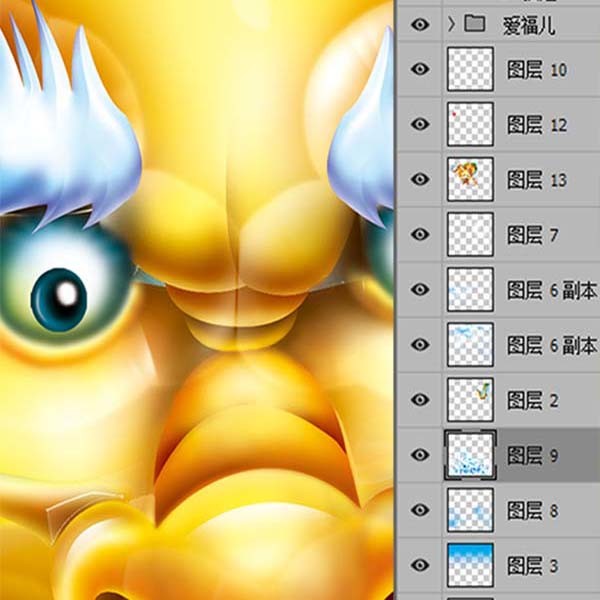Image resolution: width=600 pixels, height=600 pixels.
Task: Click the selected 图层 9 thumbnail
Action: click(x=470, y=455)
